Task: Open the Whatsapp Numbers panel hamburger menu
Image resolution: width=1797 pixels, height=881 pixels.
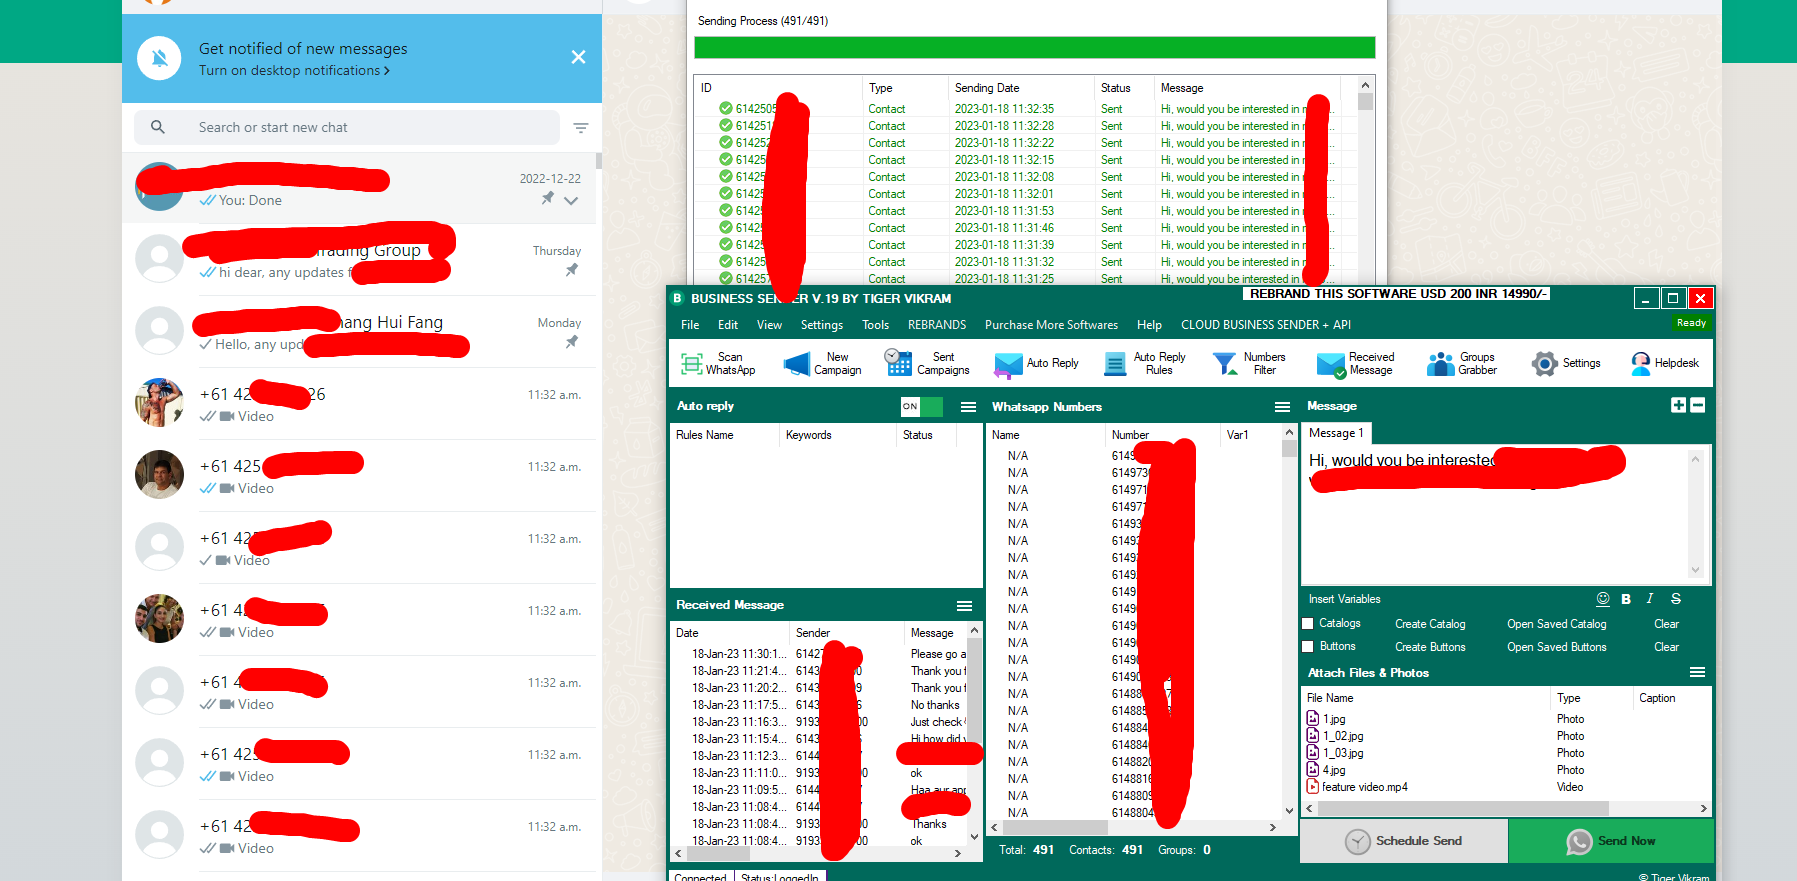Action: [1282, 407]
